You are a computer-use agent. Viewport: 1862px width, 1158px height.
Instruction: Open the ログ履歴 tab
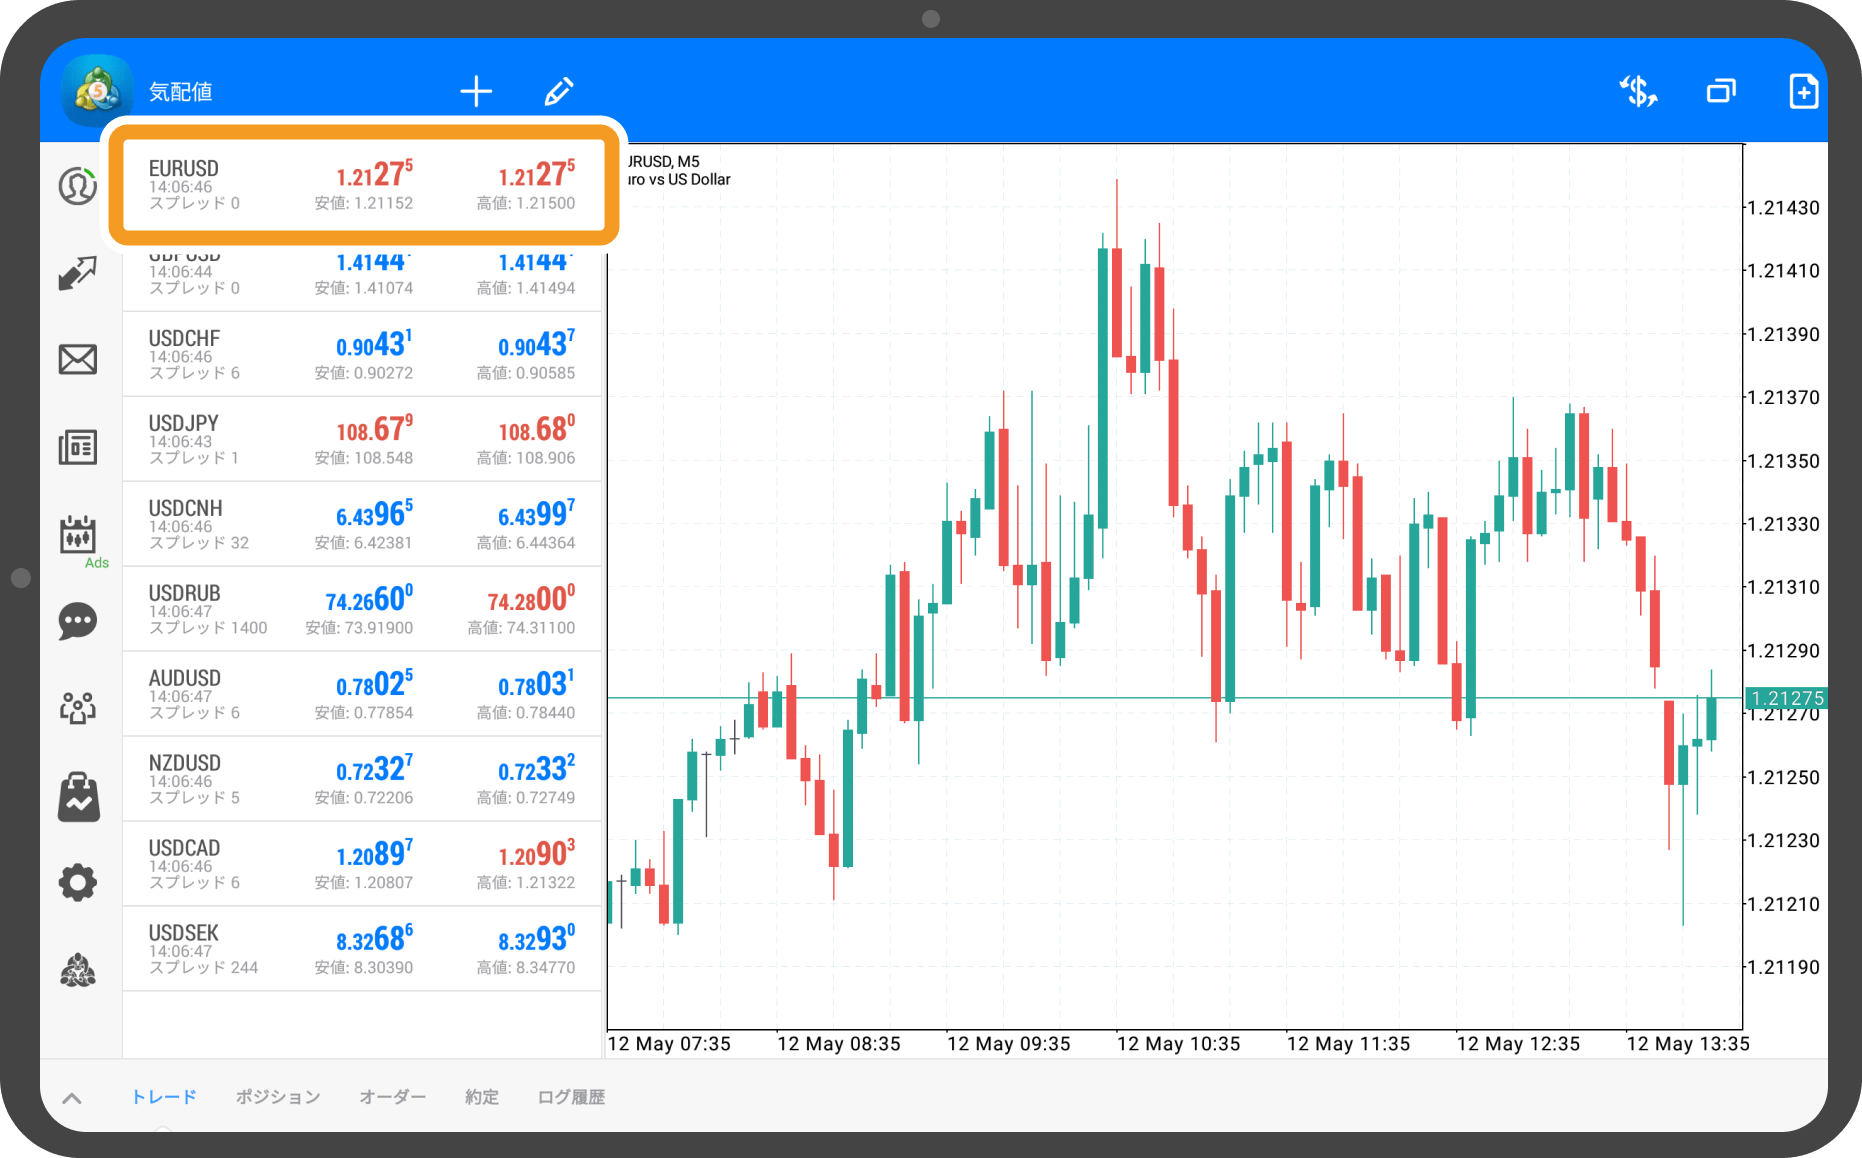click(x=571, y=1097)
